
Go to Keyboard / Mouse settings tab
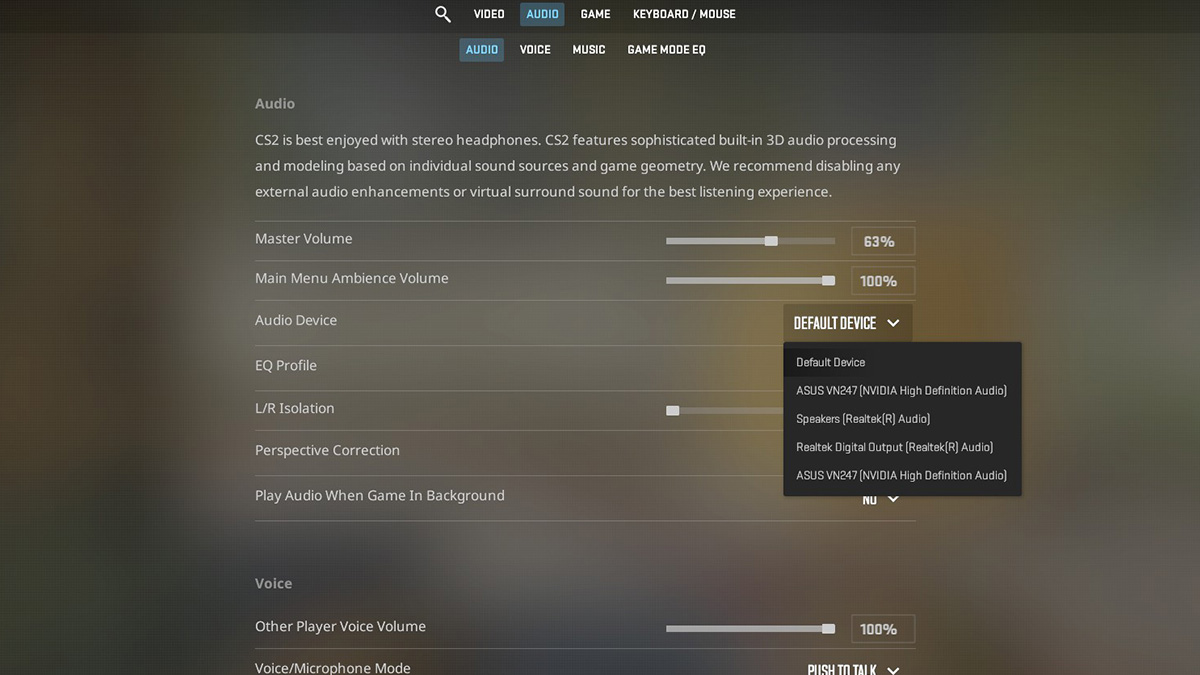(684, 14)
